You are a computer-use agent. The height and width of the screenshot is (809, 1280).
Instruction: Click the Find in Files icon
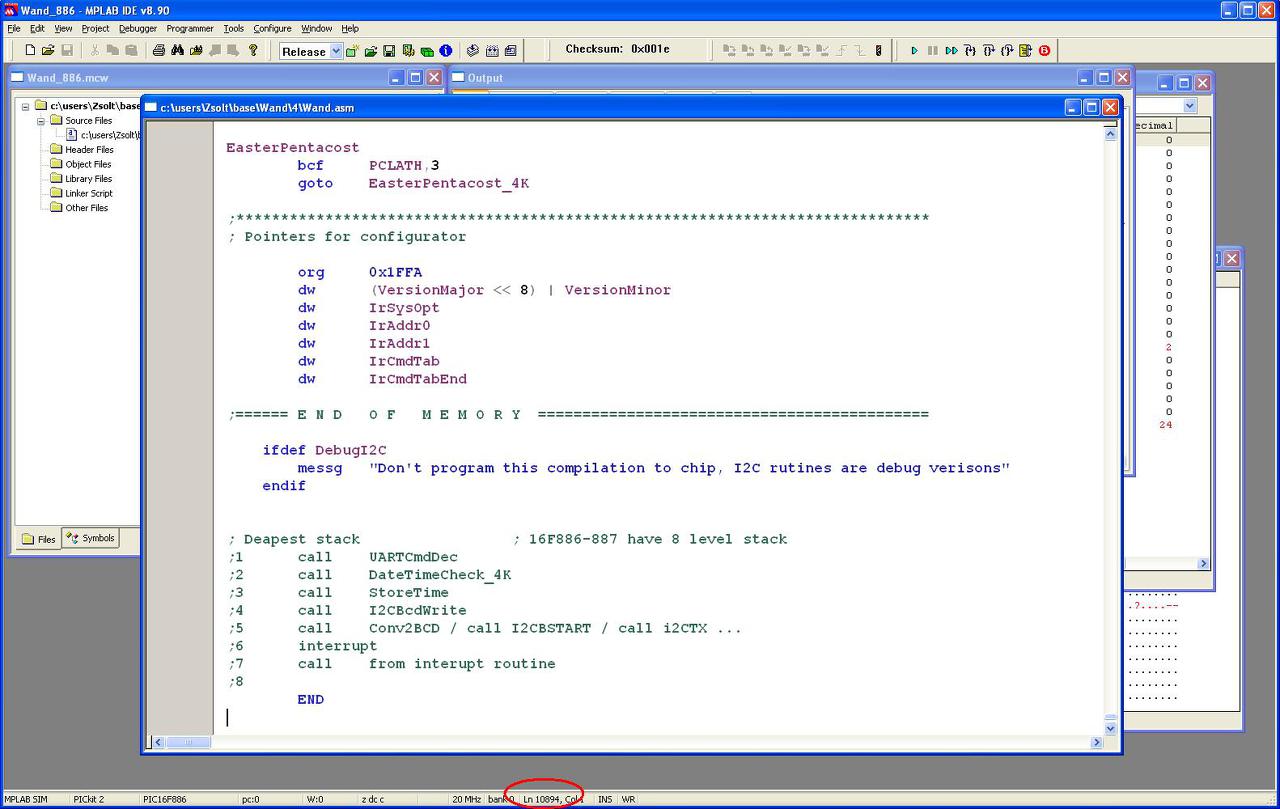[196, 50]
